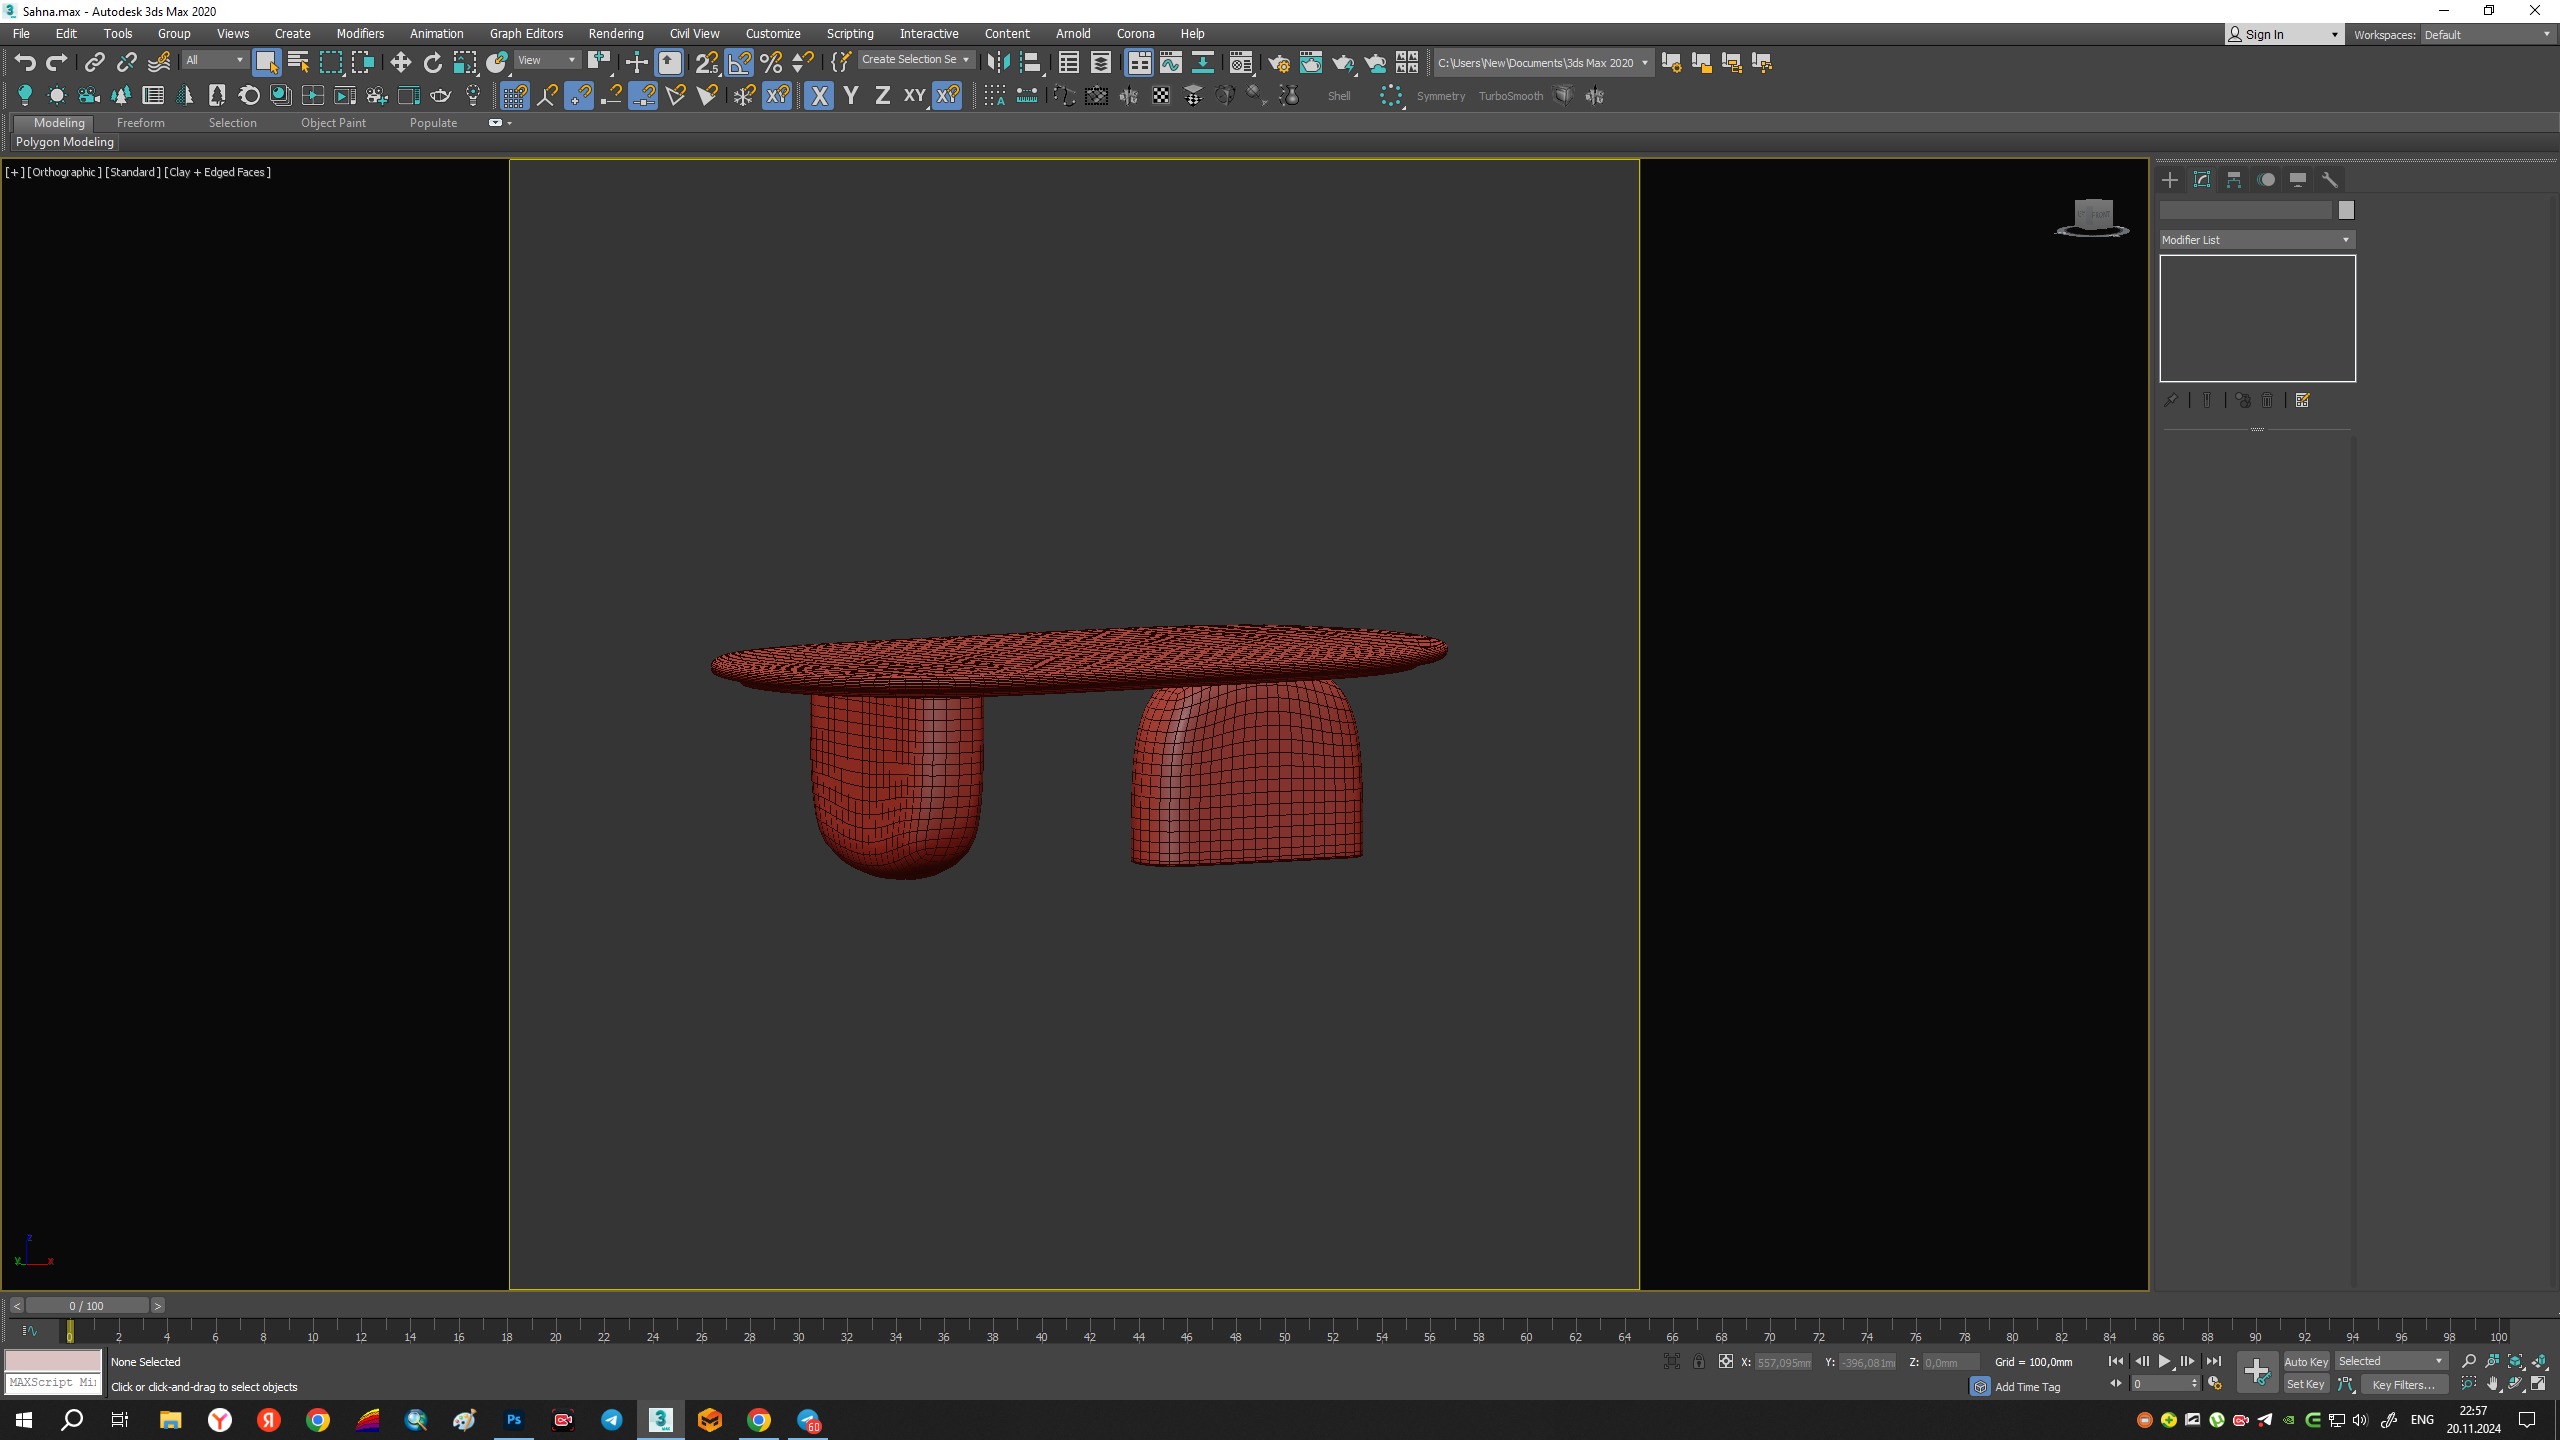This screenshot has height=1440, width=2560.
Task: Click the Configure Modifier Sets icon
Action: (x=2303, y=400)
